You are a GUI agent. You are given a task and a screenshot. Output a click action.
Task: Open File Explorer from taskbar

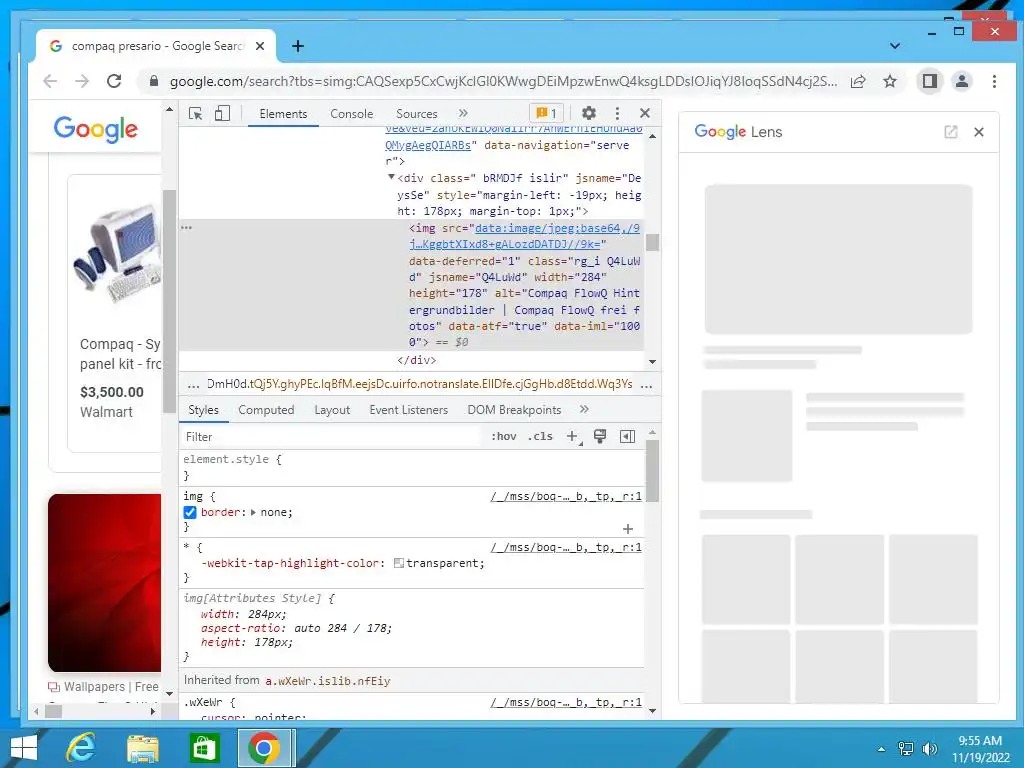tap(143, 748)
